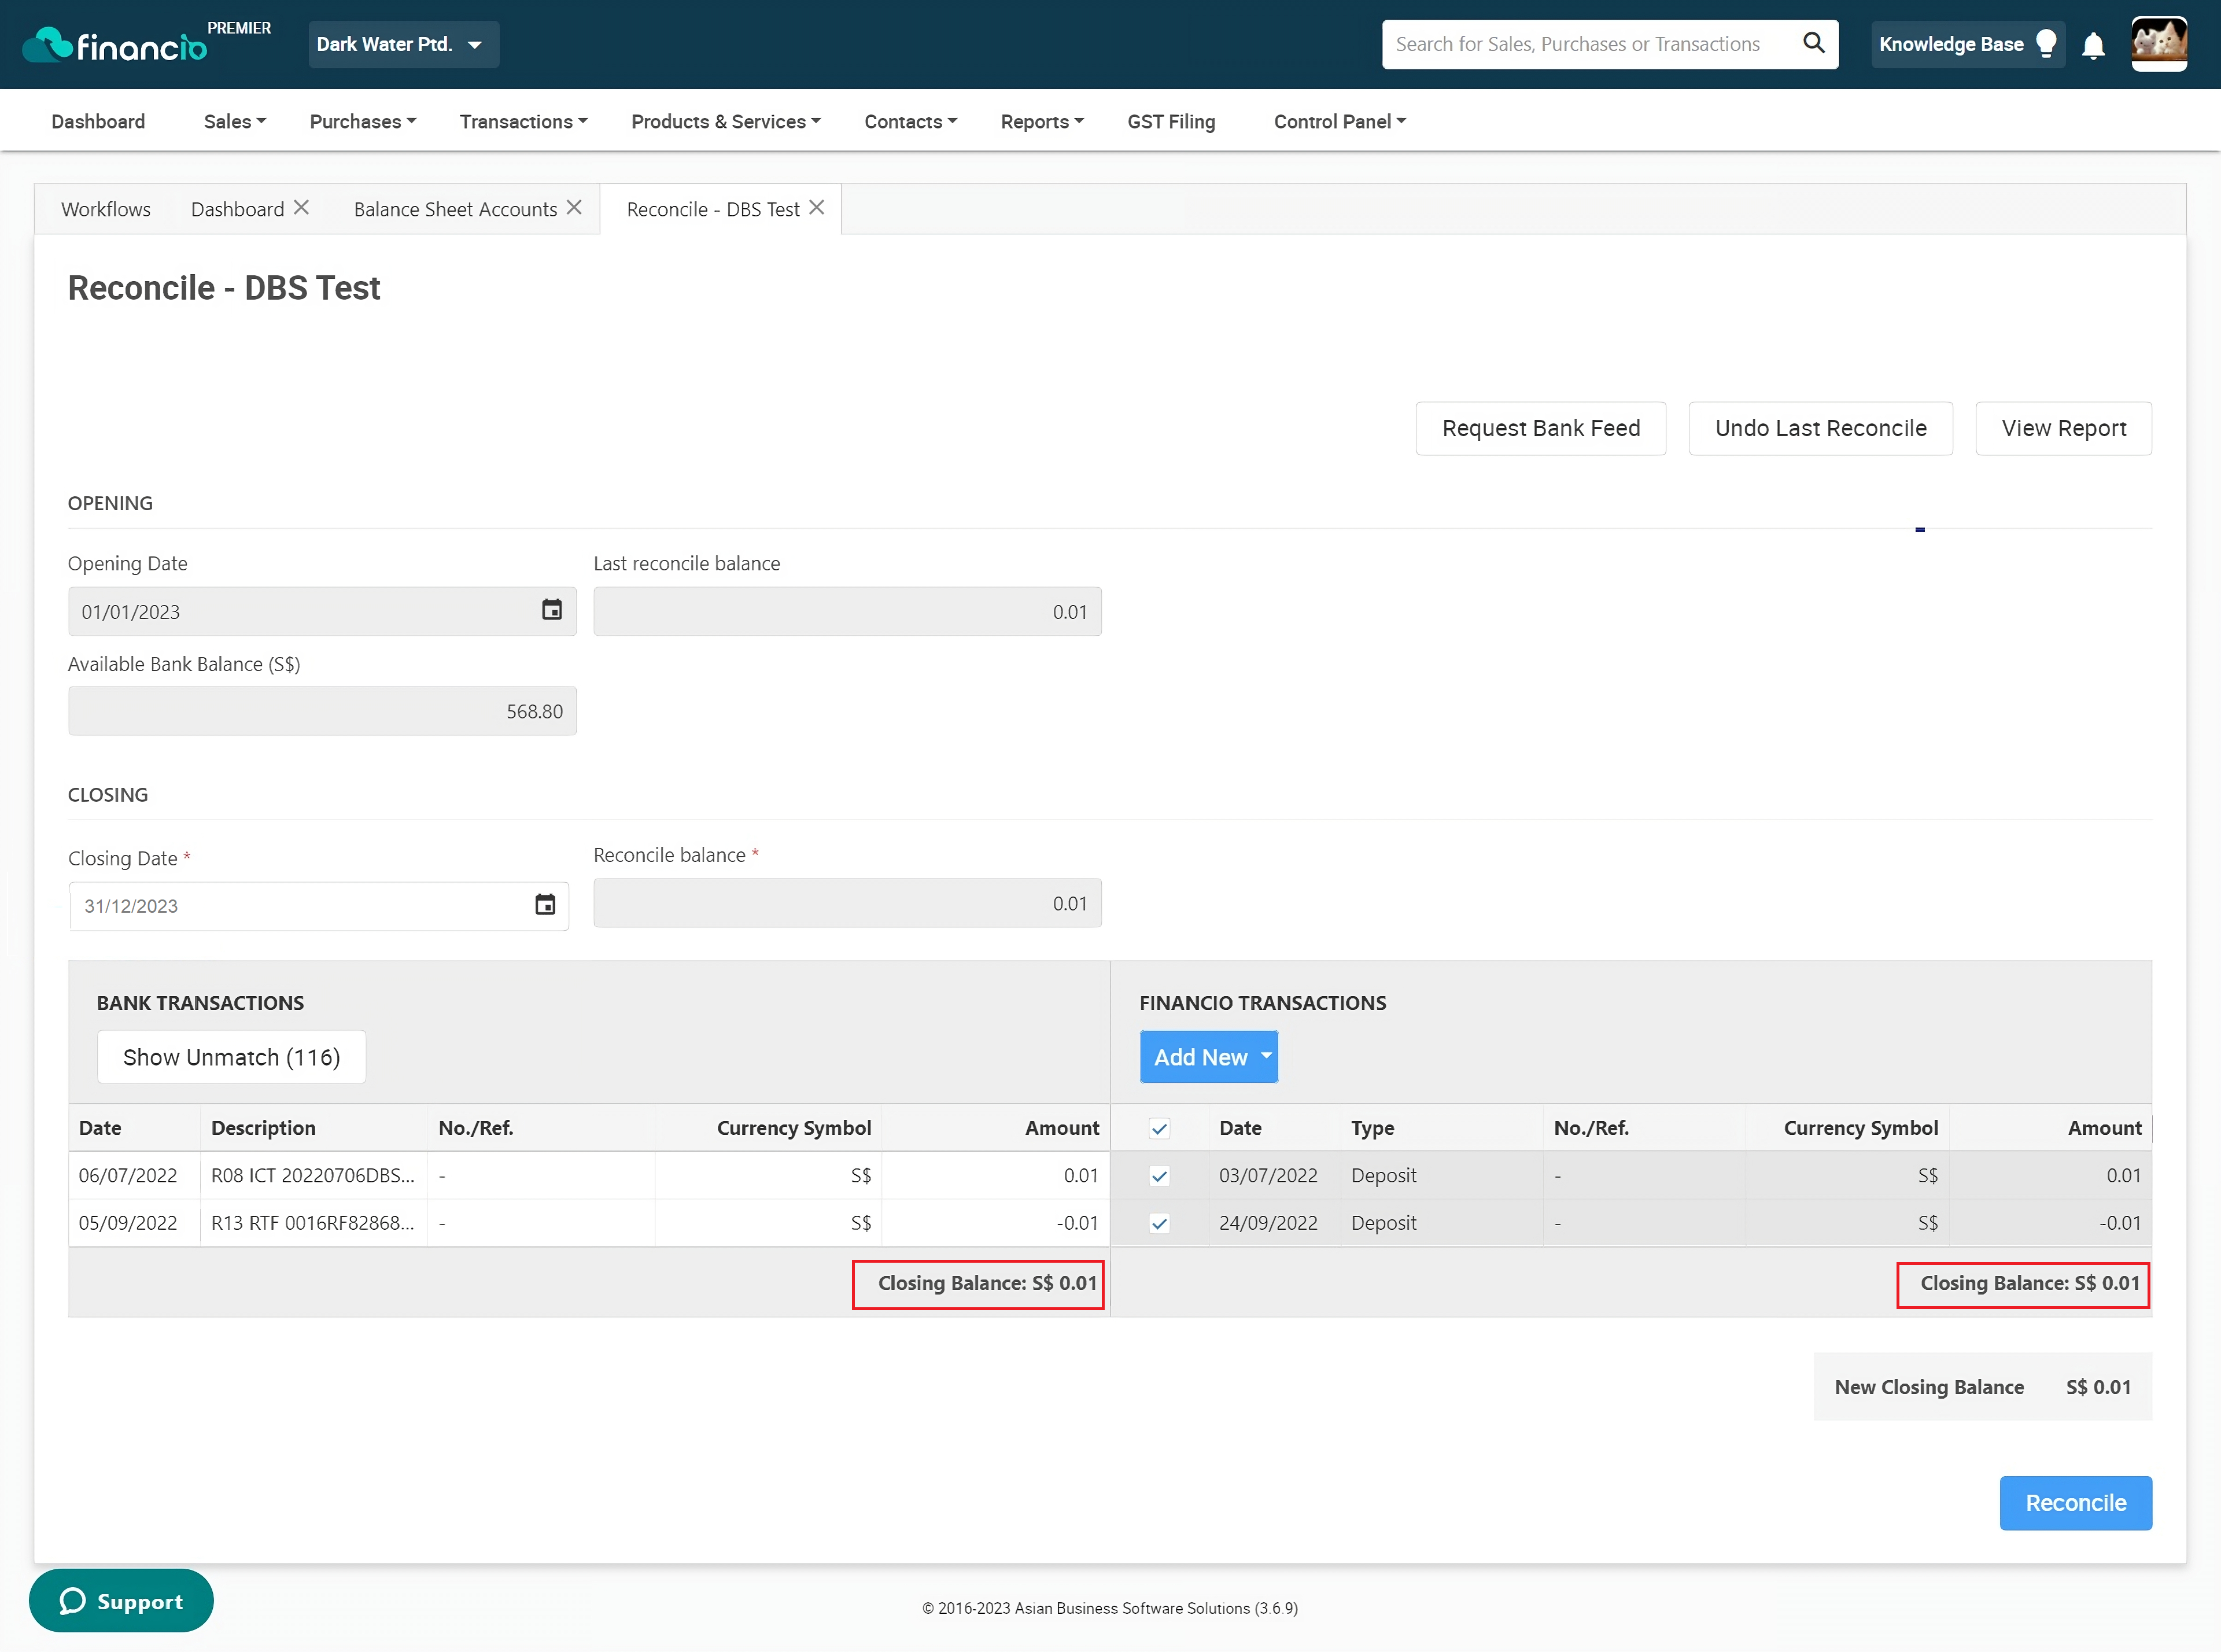Expand the Transactions menu
The image size is (2221, 1652).
(x=523, y=121)
